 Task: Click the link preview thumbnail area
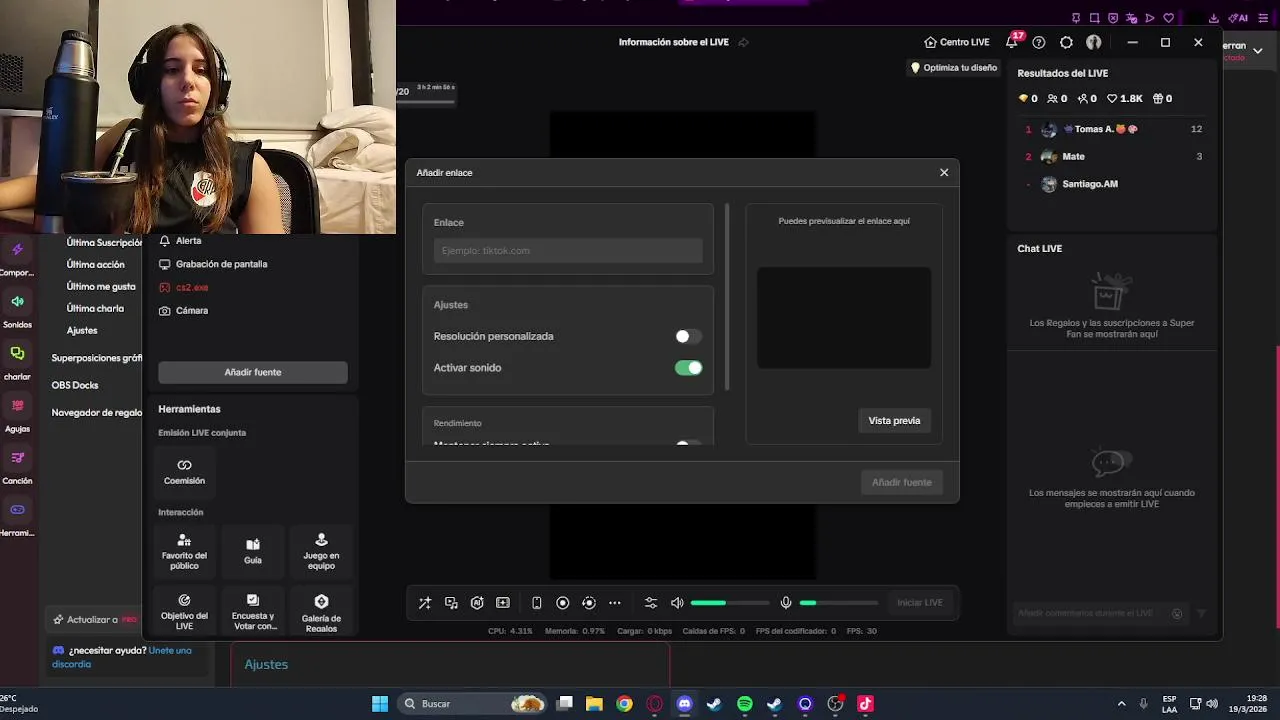click(x=844, y=318)
